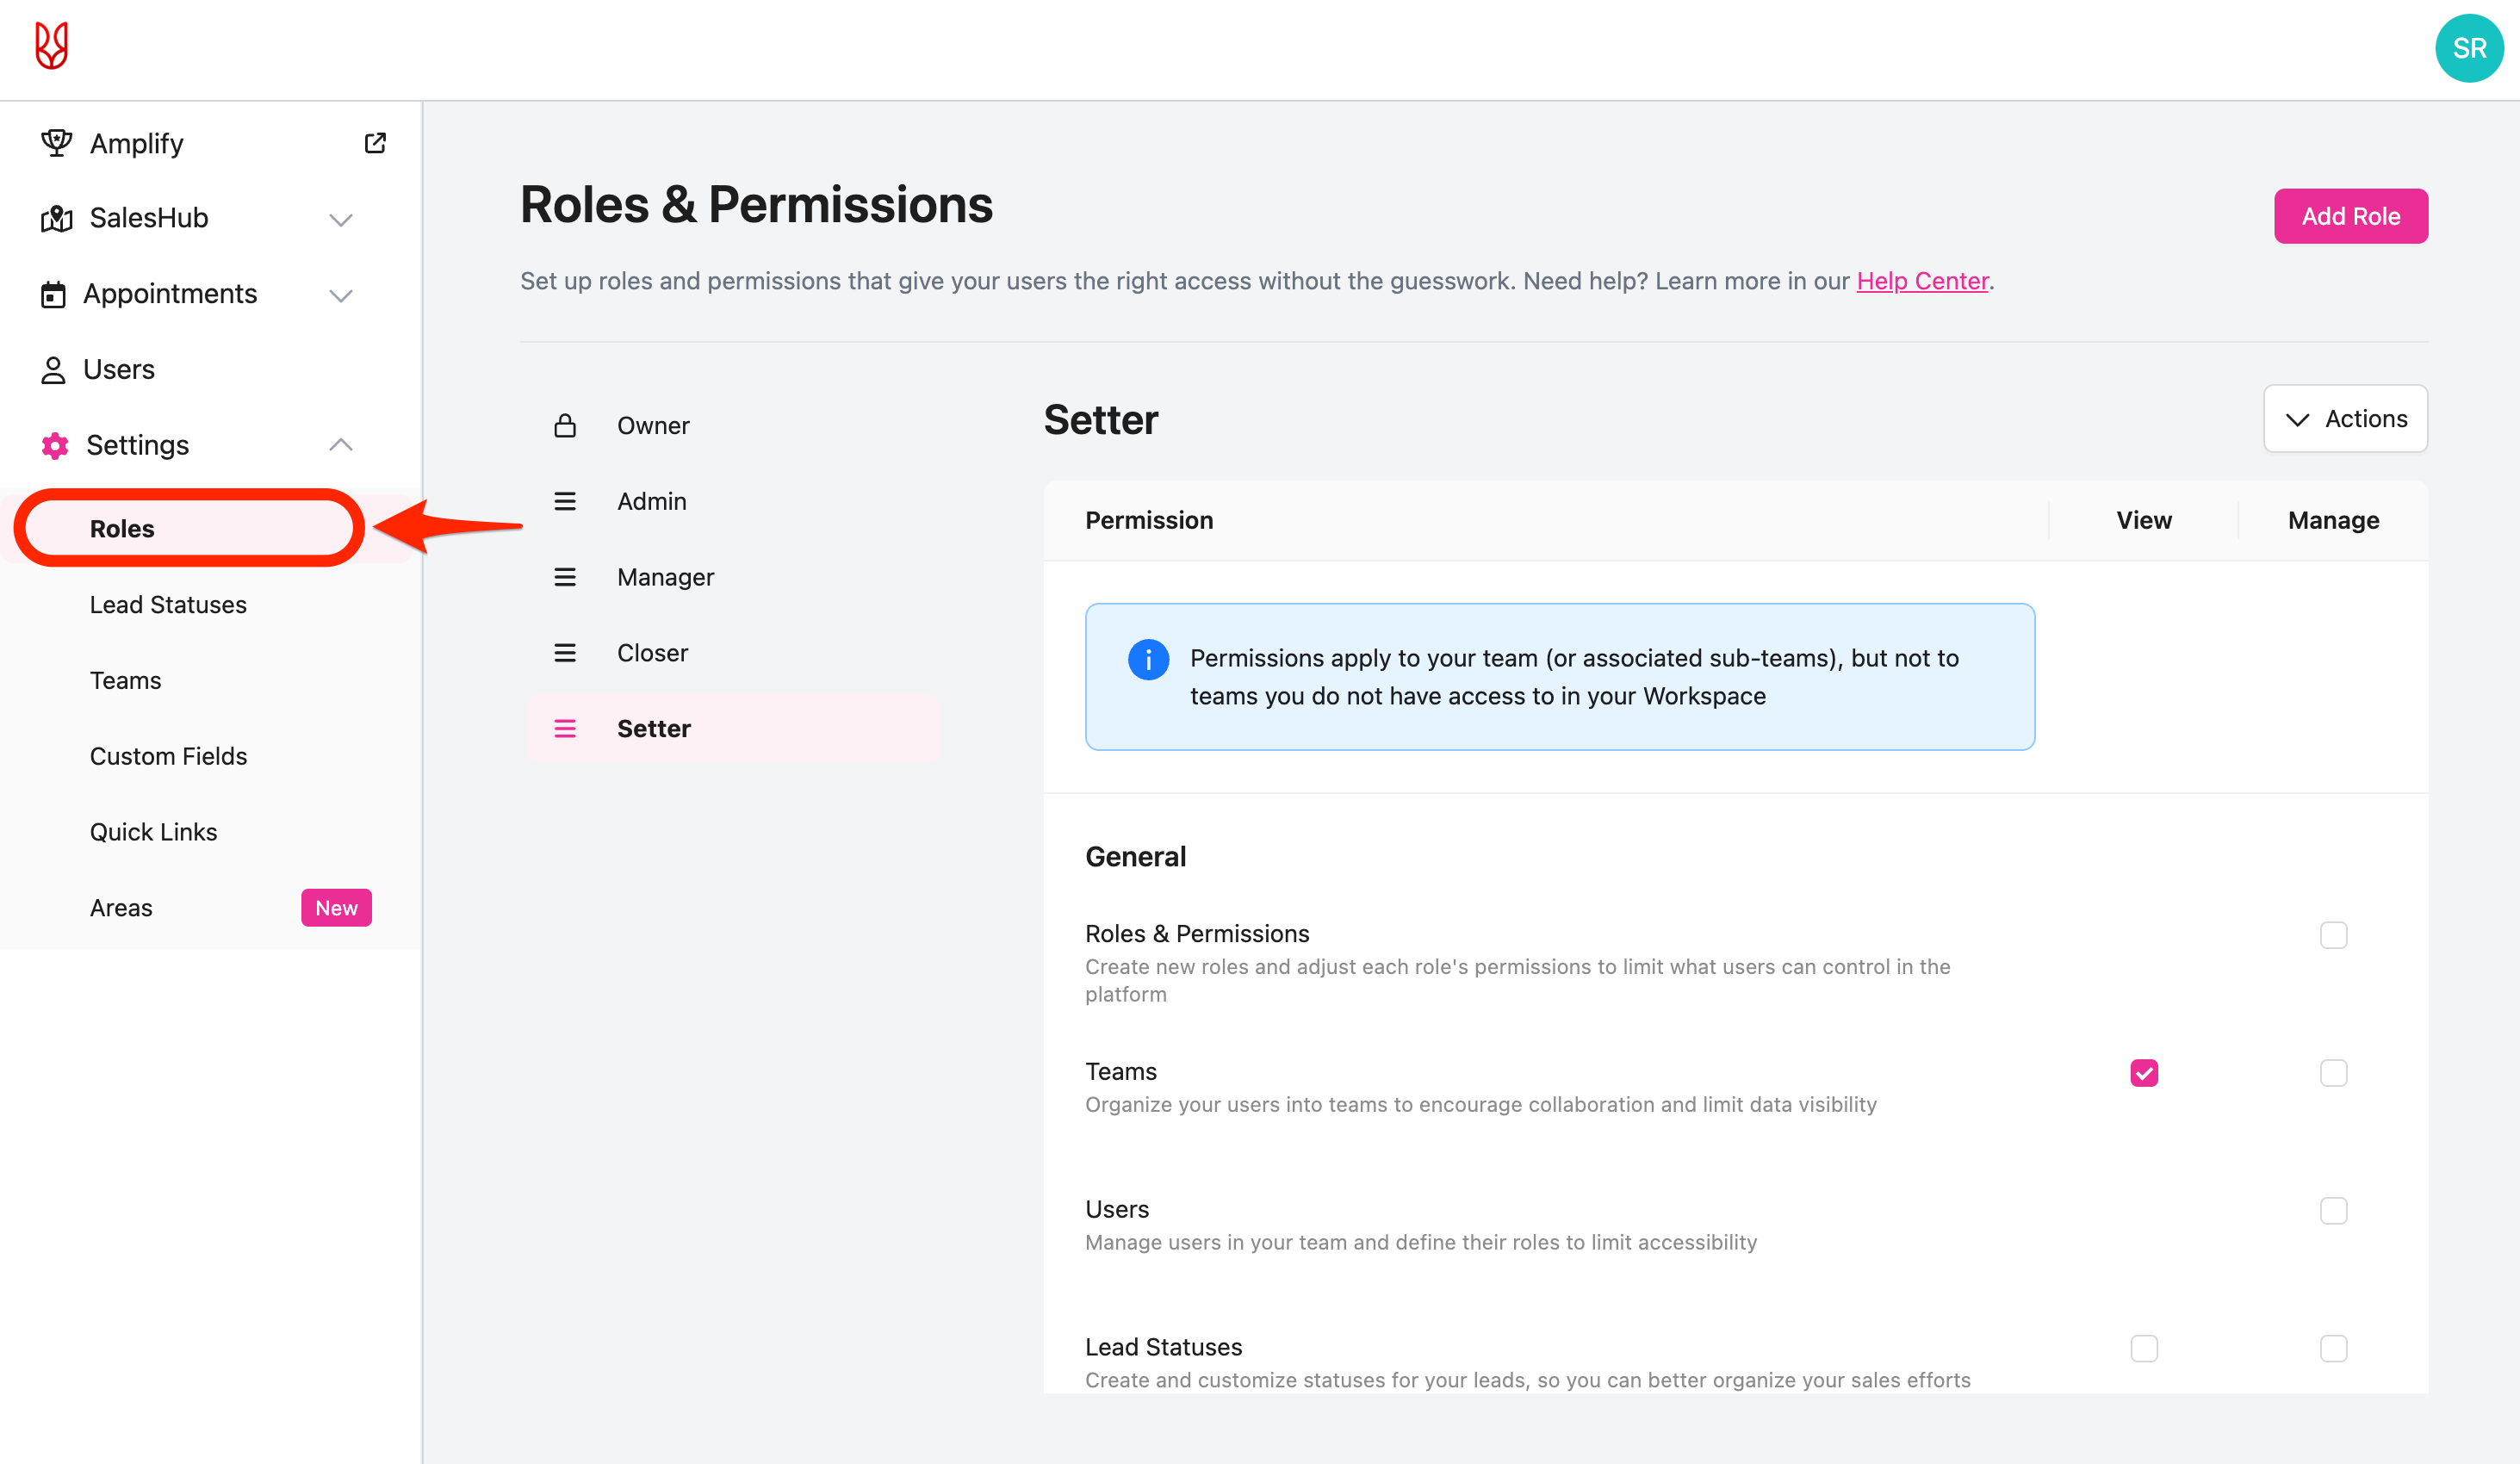Open Amplify external link icon

click(375, 143)
